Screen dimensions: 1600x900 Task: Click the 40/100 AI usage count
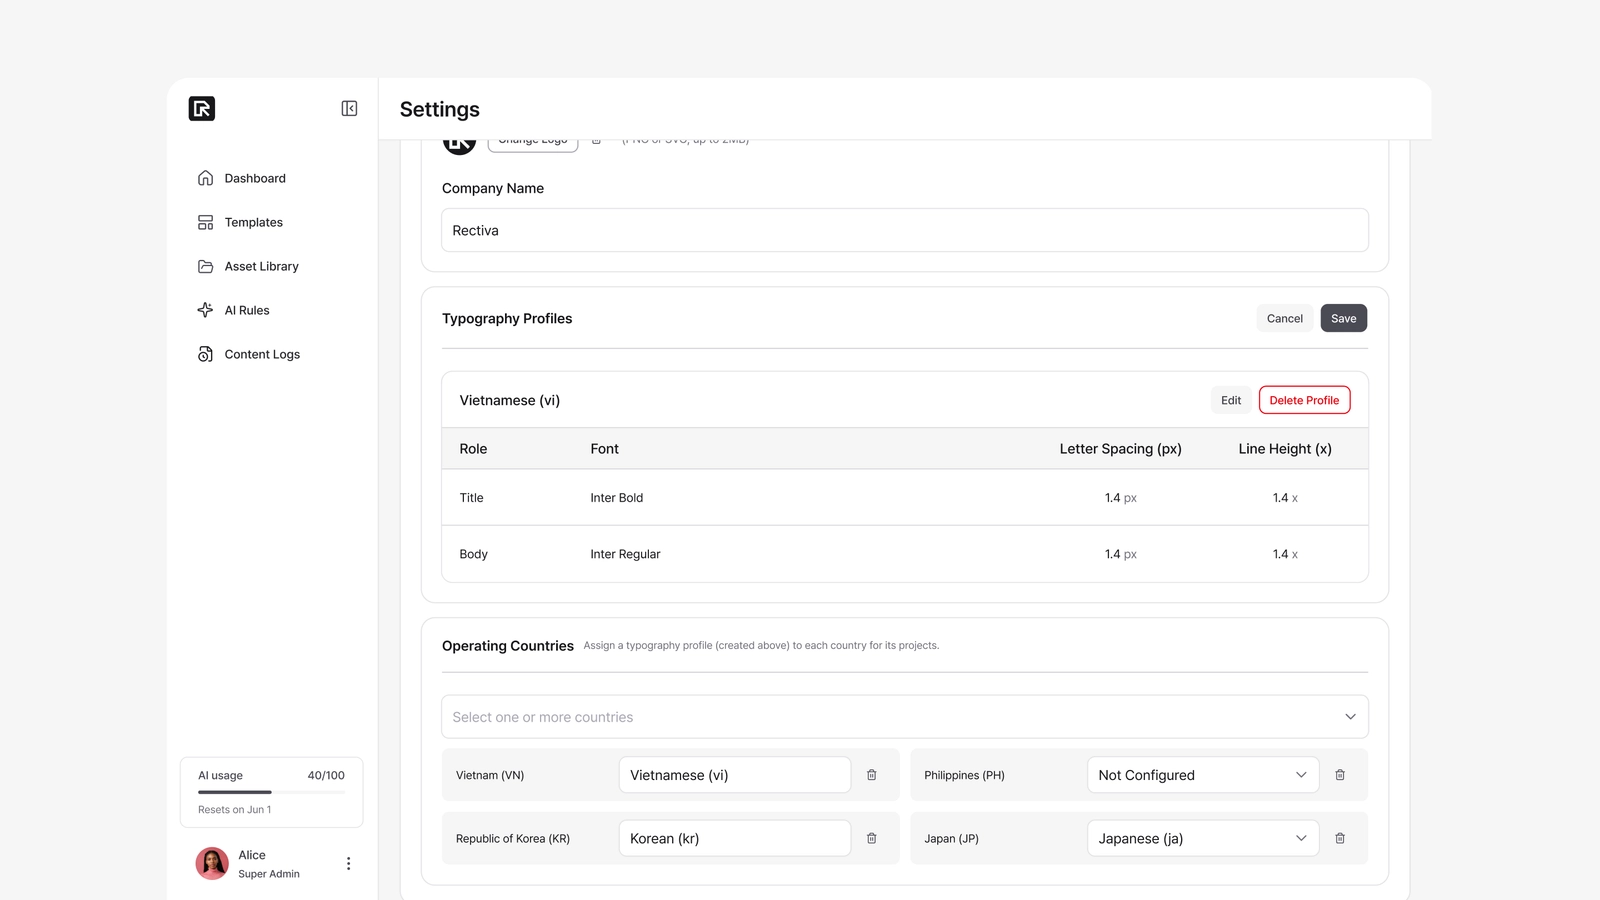[326, 775]
